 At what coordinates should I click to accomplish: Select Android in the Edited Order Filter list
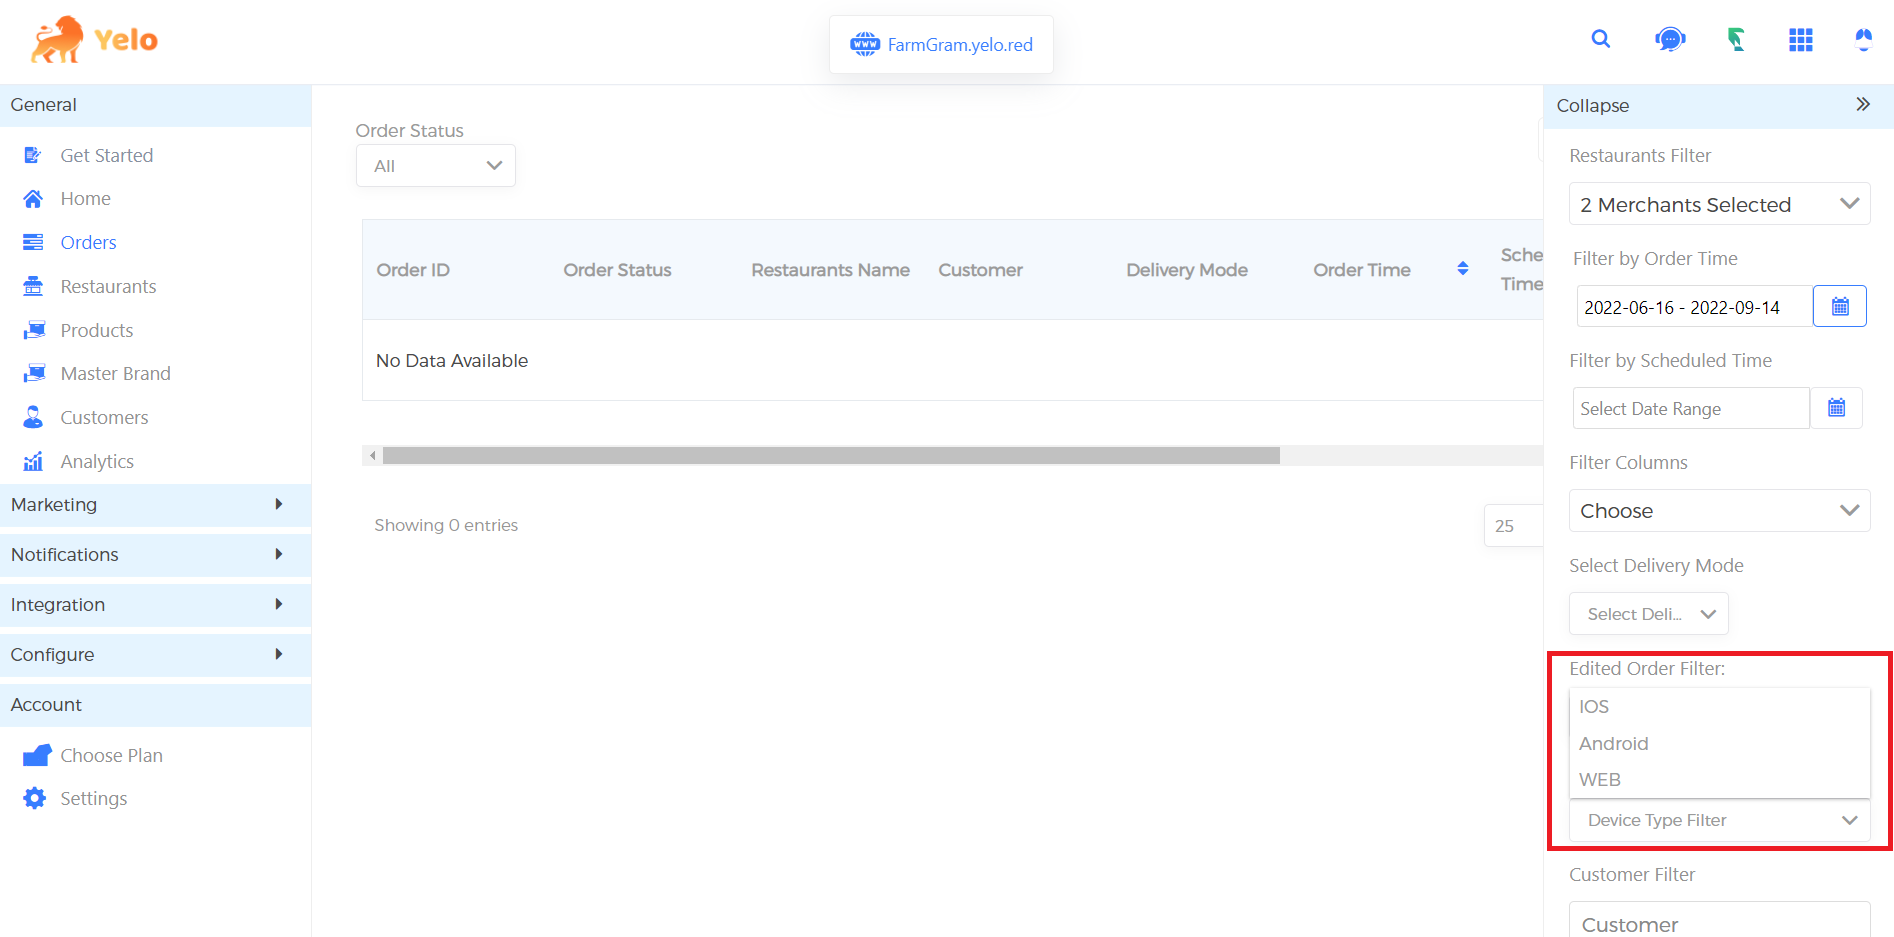tap(1613, 743)
